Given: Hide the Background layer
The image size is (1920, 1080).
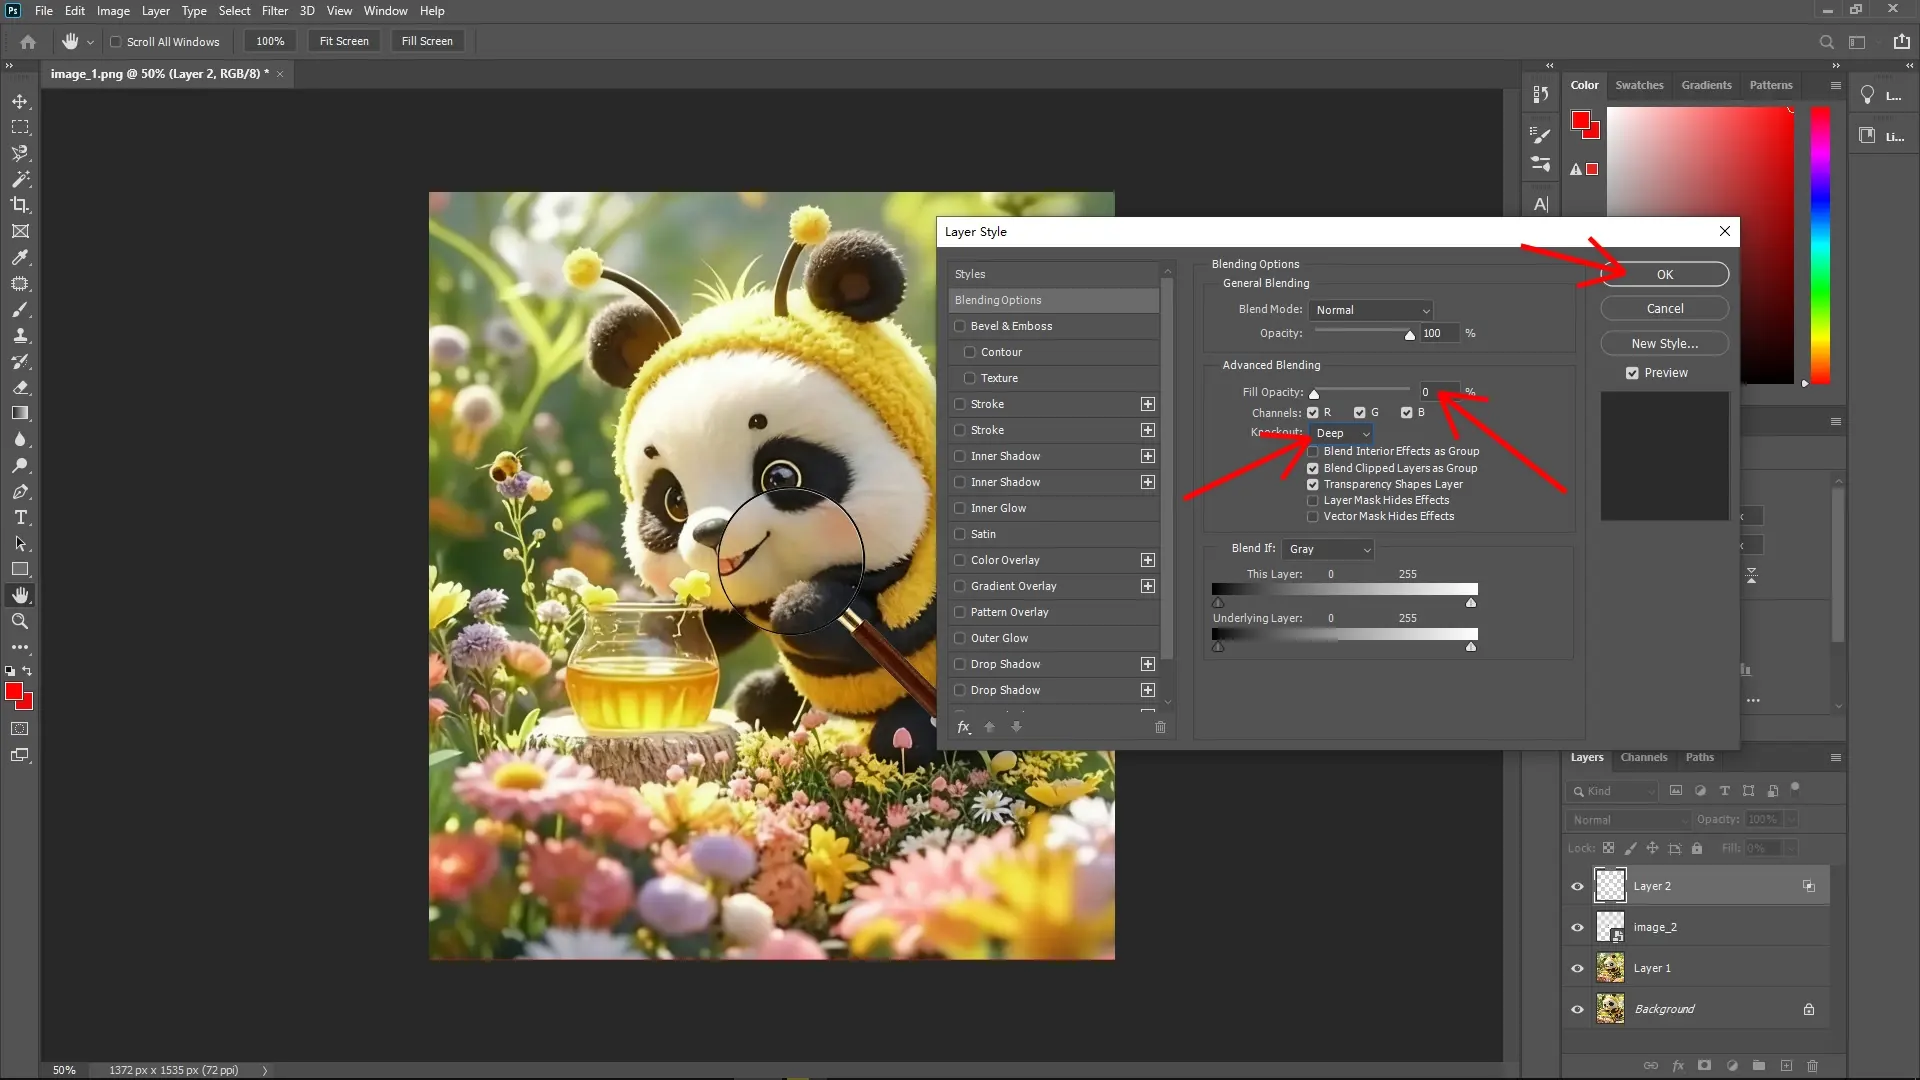Looking at the screenshot, I should 1576,1009.
